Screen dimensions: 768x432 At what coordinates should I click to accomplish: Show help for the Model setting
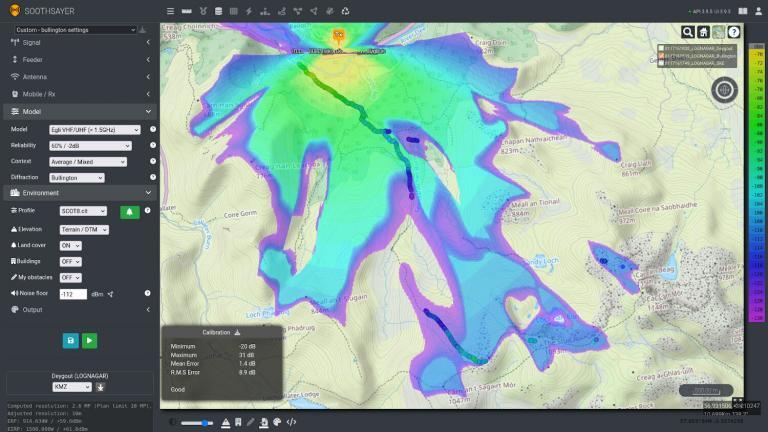153,129
